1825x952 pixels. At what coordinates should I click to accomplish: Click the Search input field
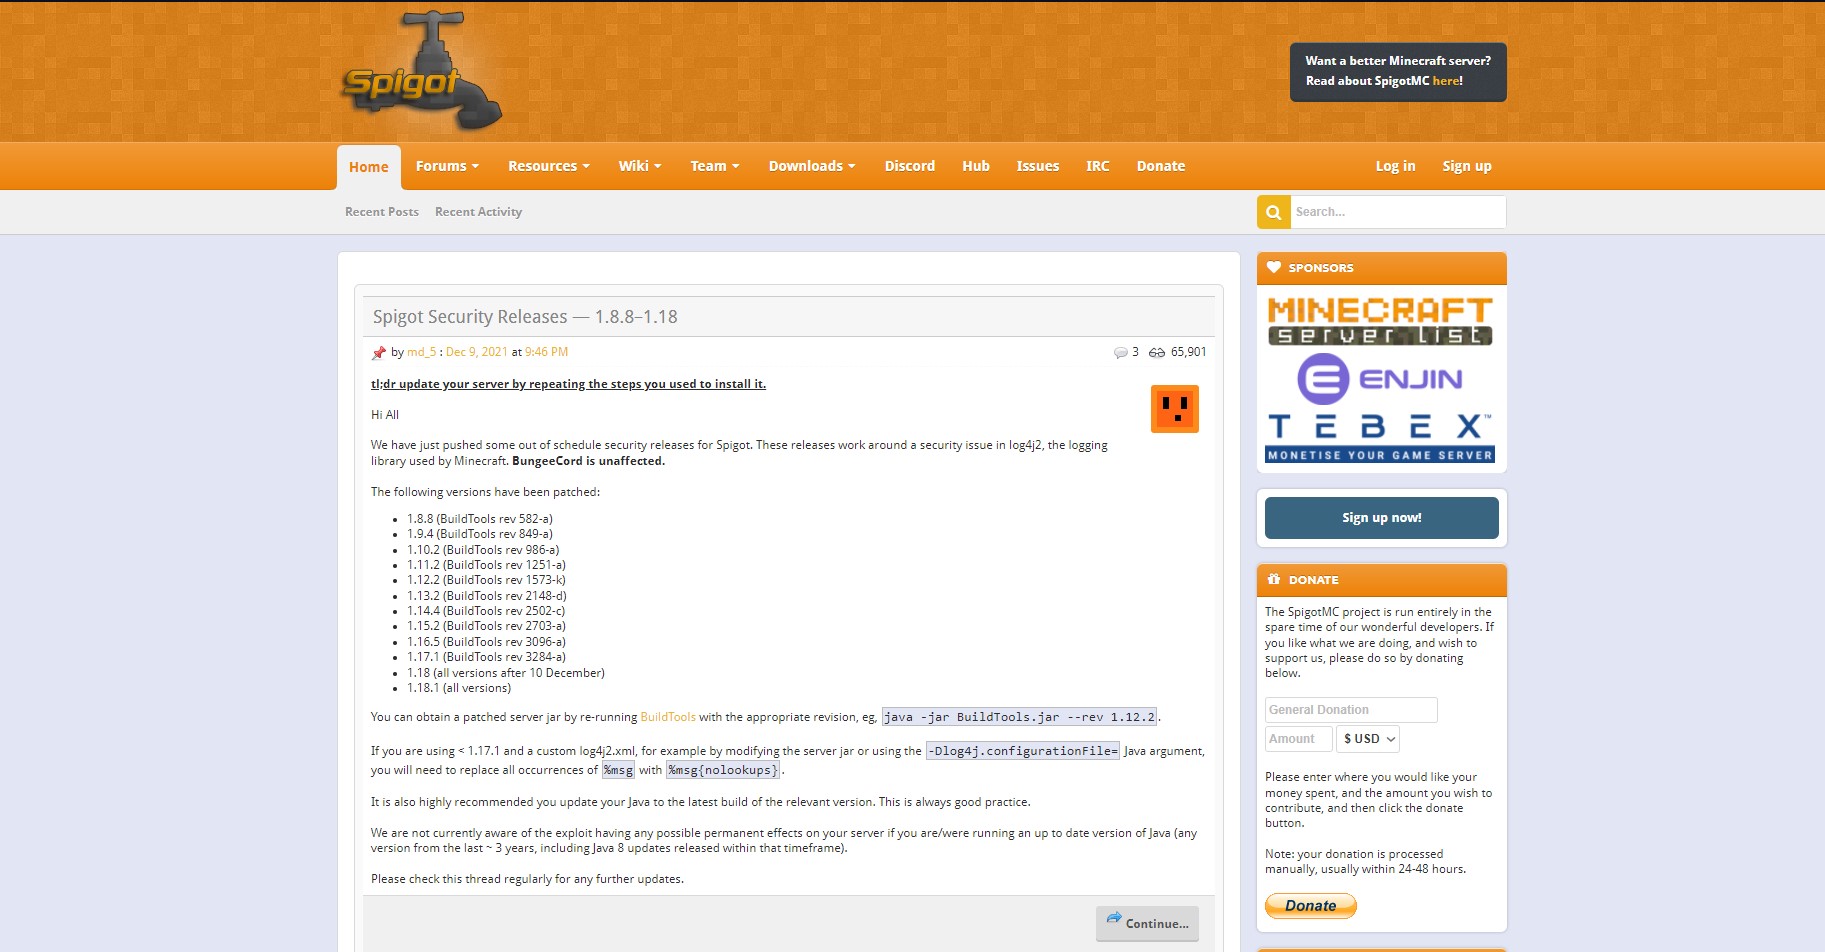[x=1397, y=212]
